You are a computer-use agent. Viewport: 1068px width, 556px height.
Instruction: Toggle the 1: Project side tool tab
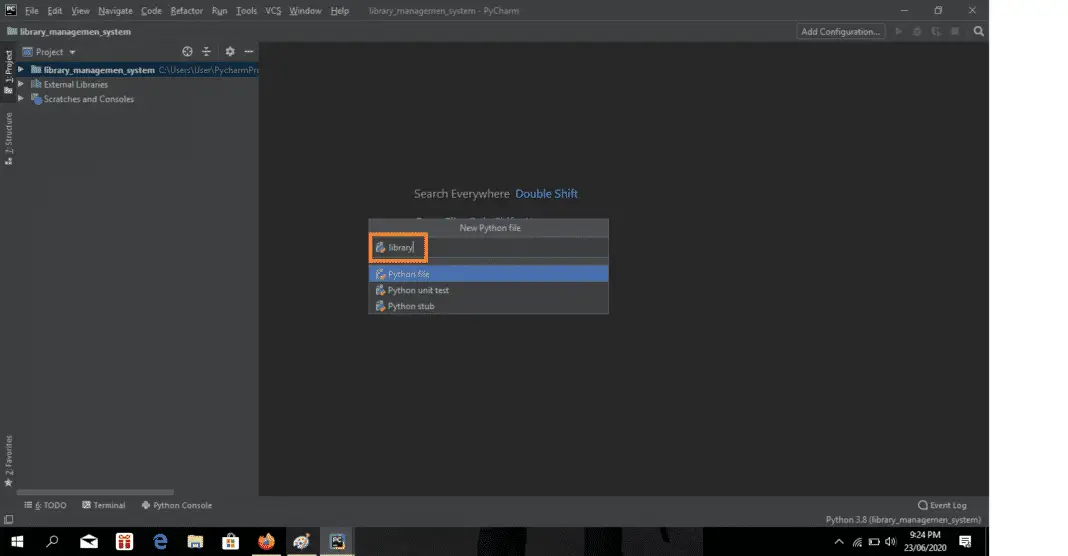coord(9,70)
